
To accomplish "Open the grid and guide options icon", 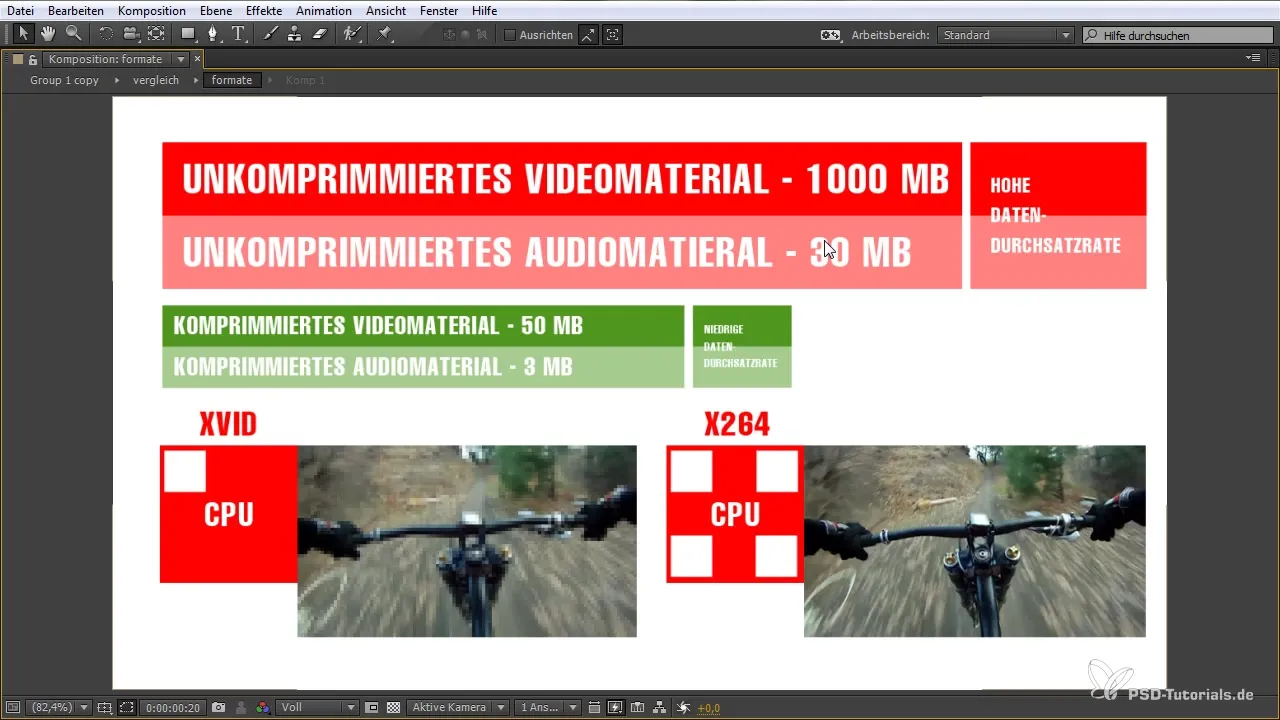I will click(104, 707).
